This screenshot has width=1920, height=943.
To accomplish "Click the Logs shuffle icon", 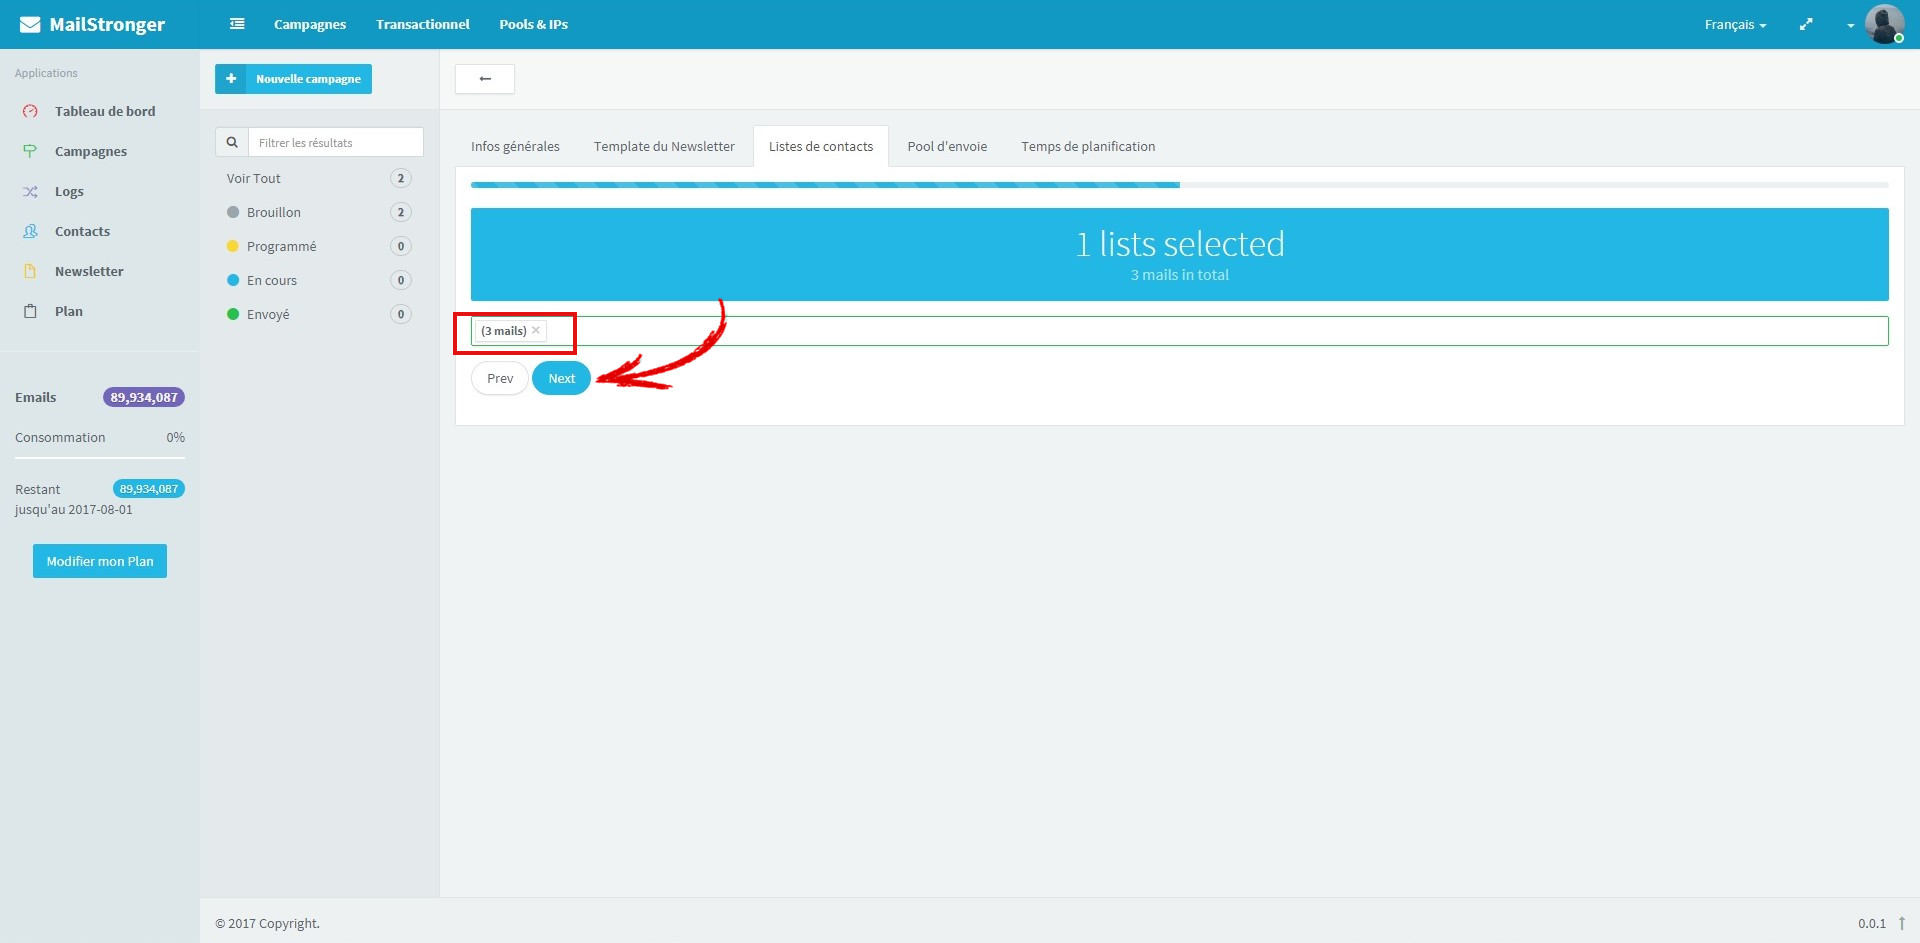I will [30, 191].
